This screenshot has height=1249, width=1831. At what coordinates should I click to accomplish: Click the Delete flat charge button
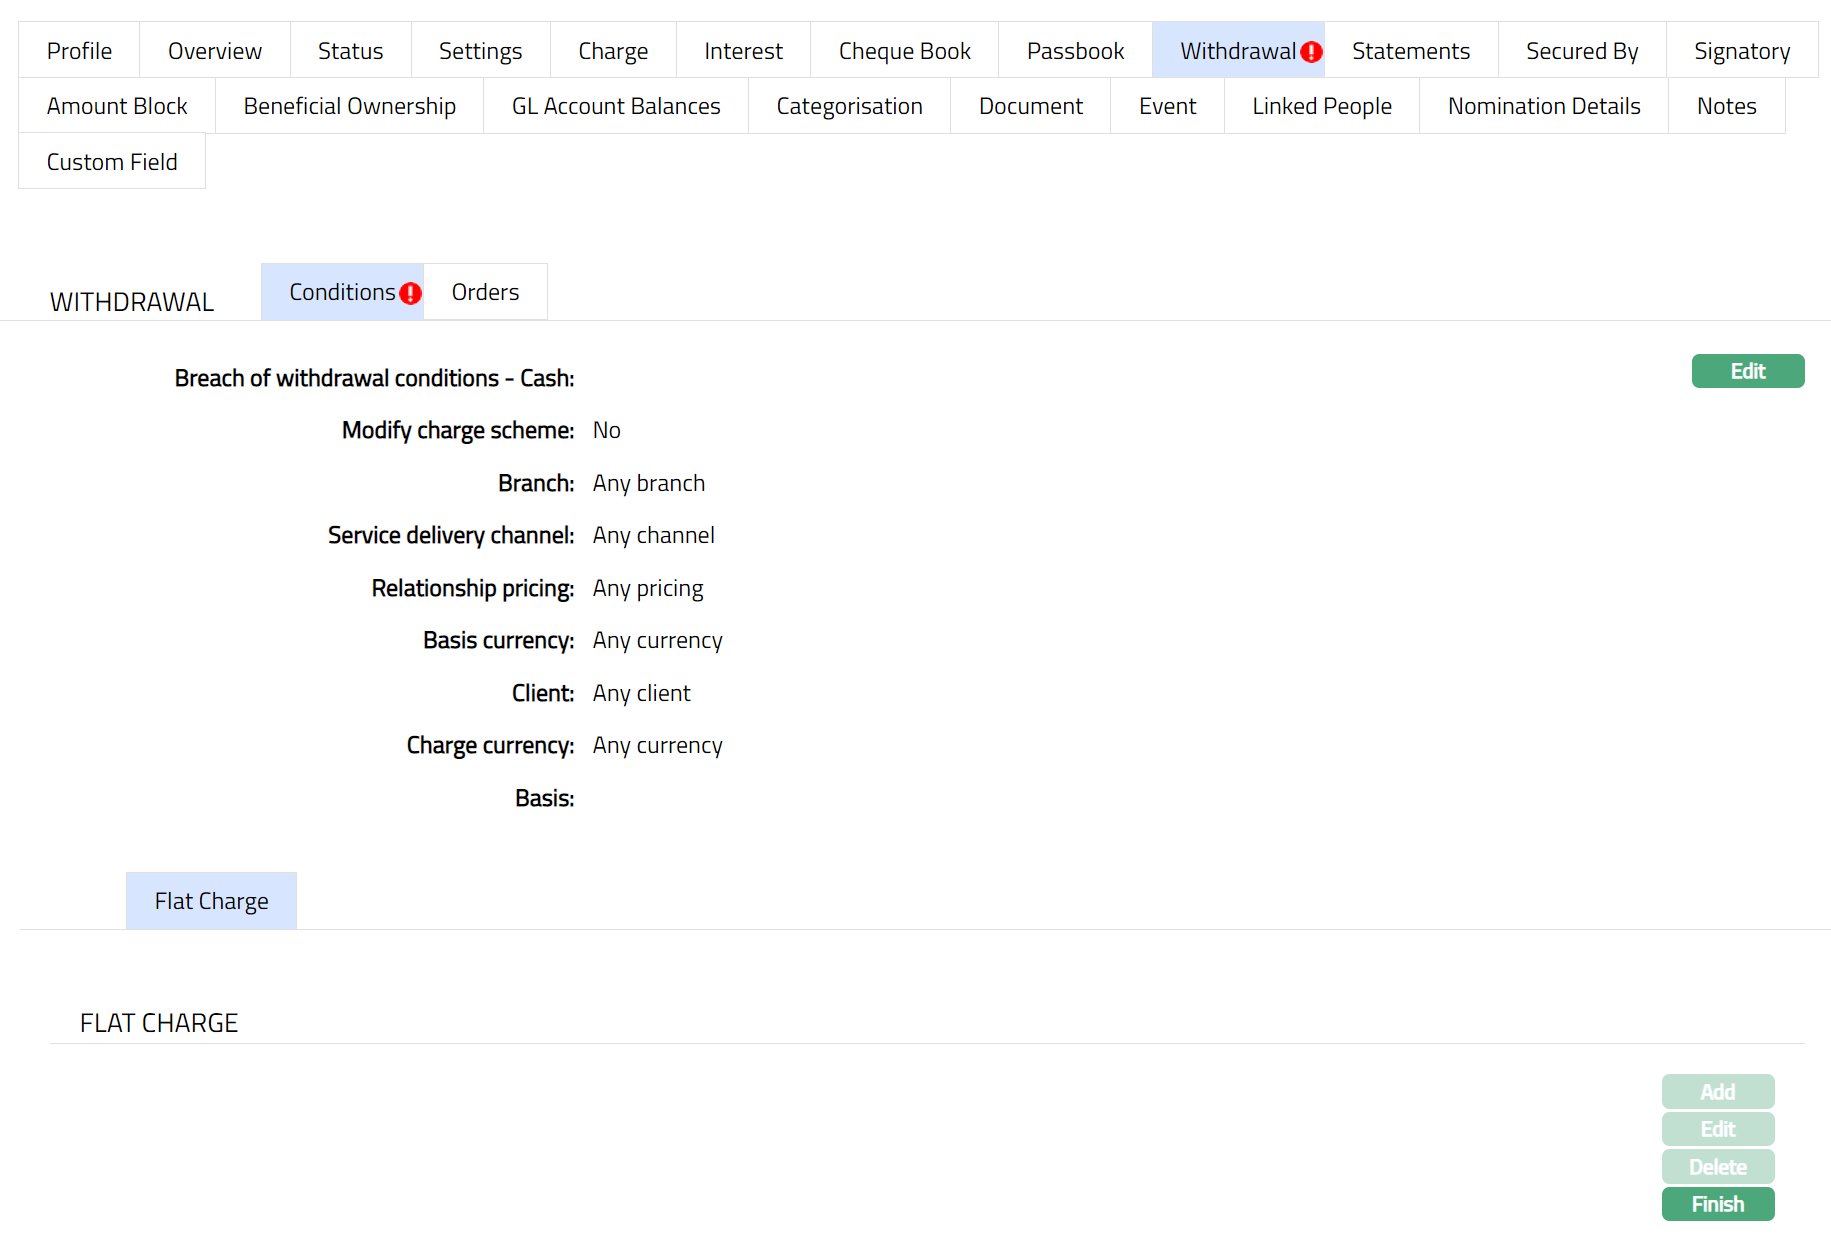point(1717,1167)
